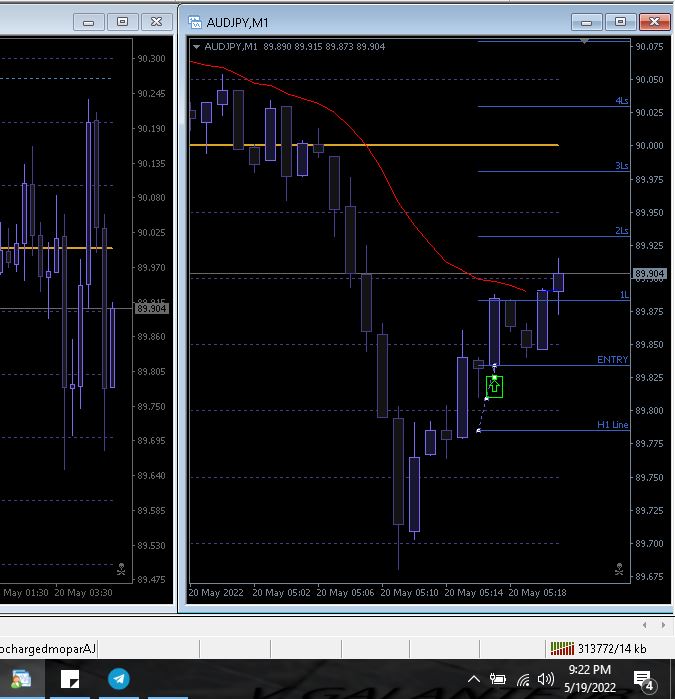Select the 4Ls line label

pos(621,101)
